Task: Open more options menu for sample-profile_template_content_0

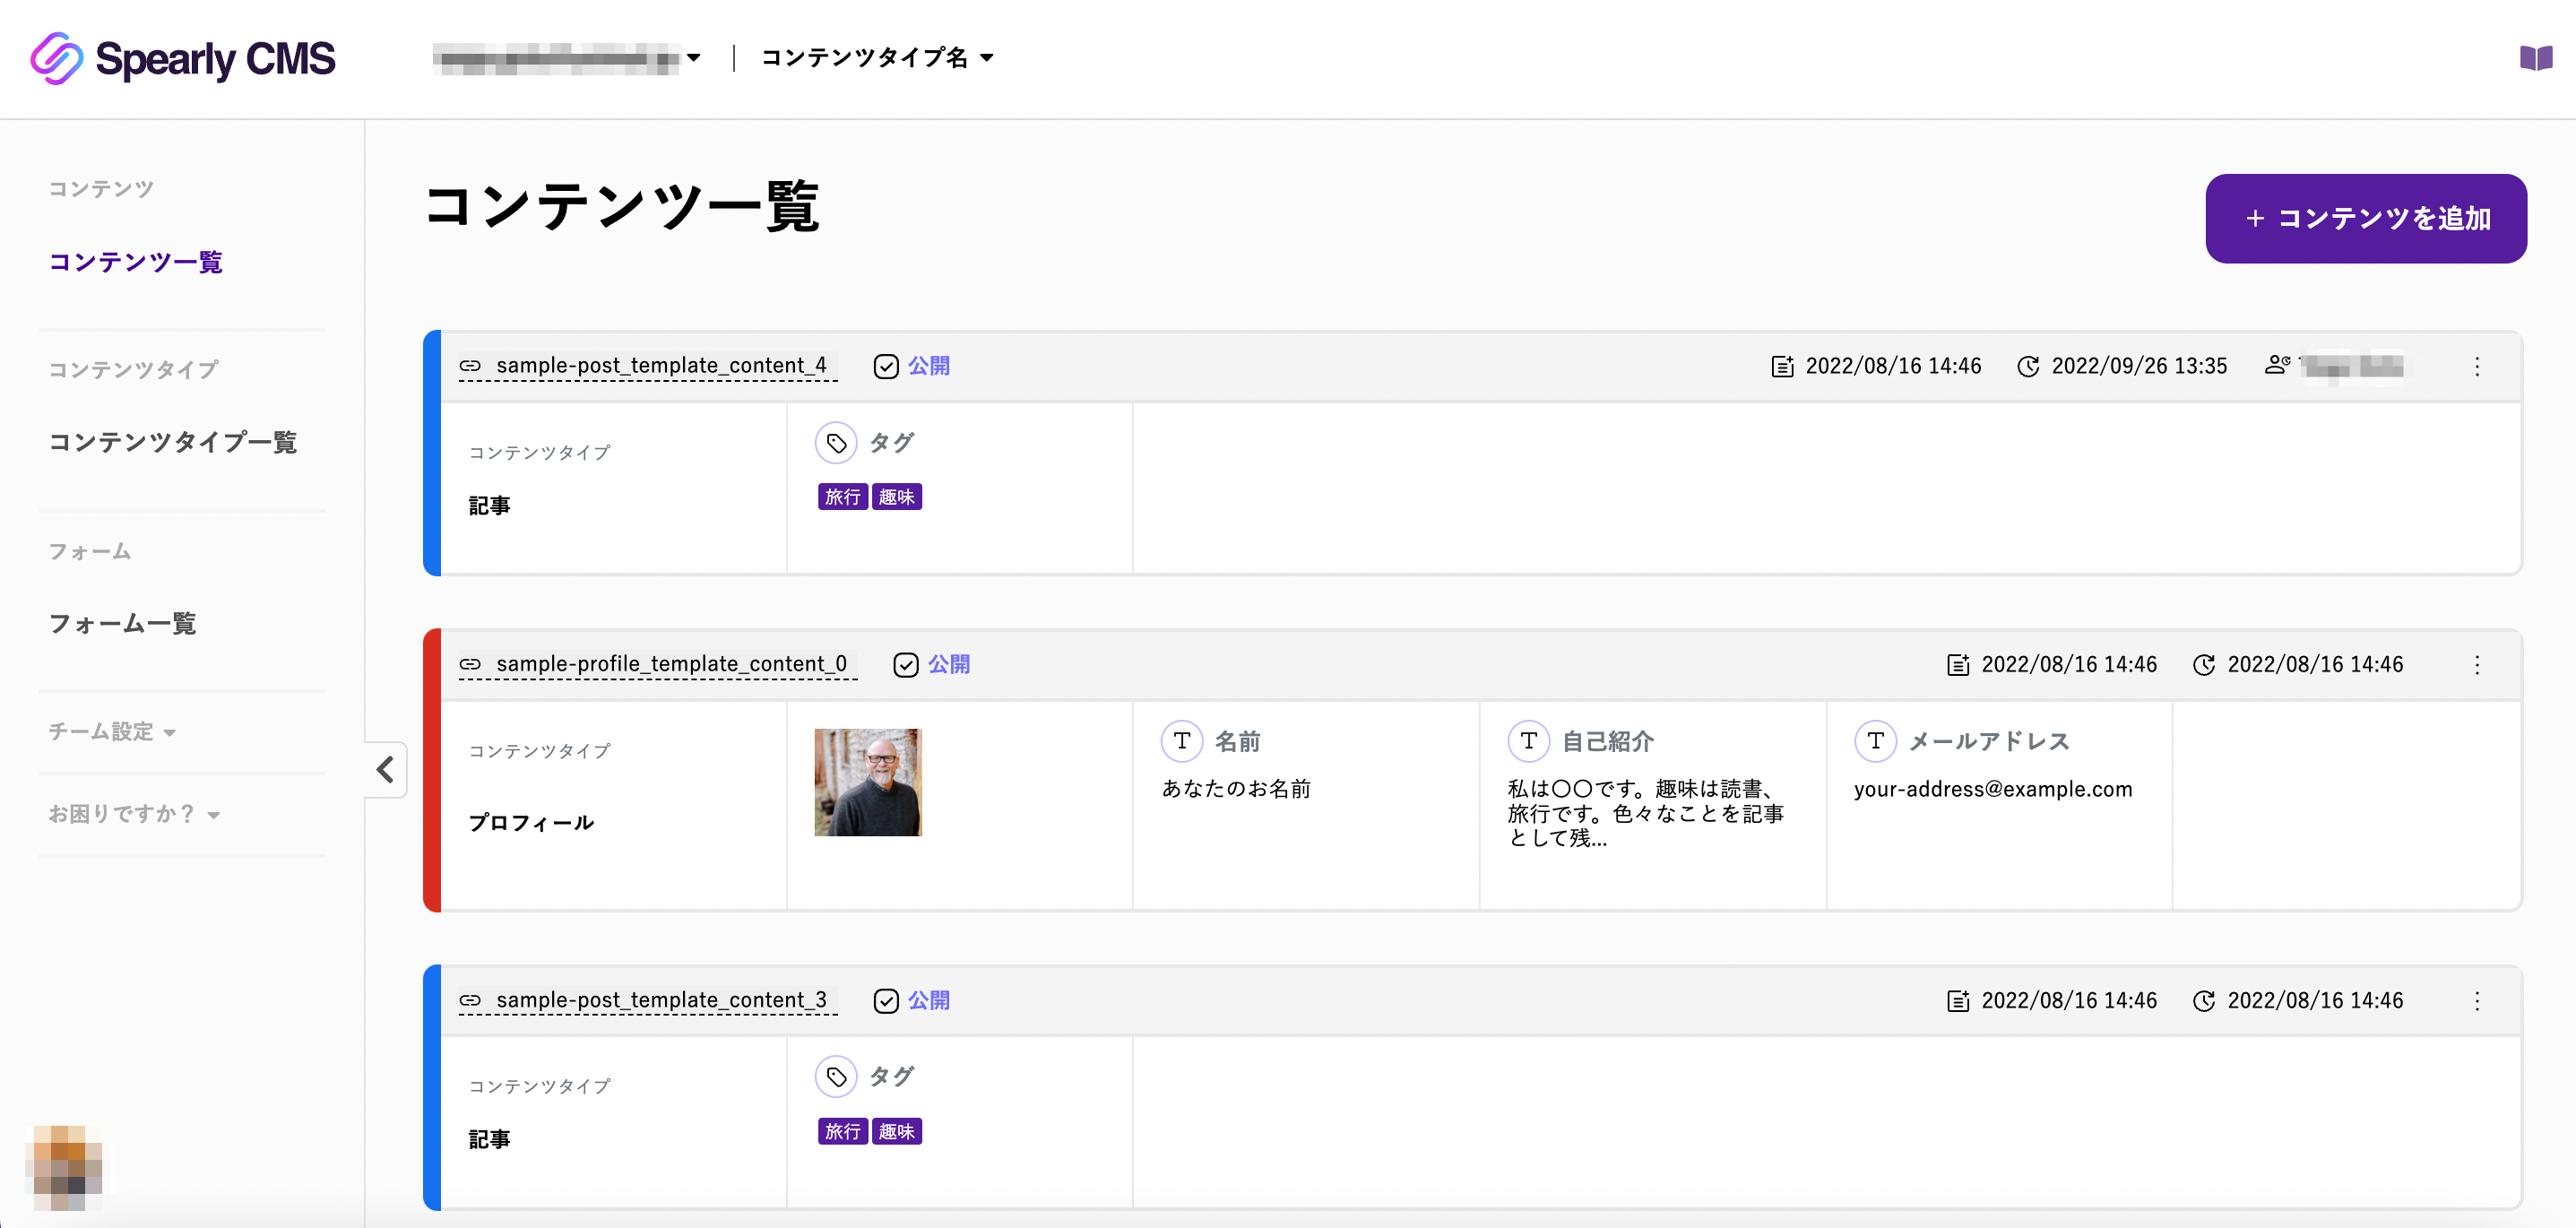Action: point(2477,664)
